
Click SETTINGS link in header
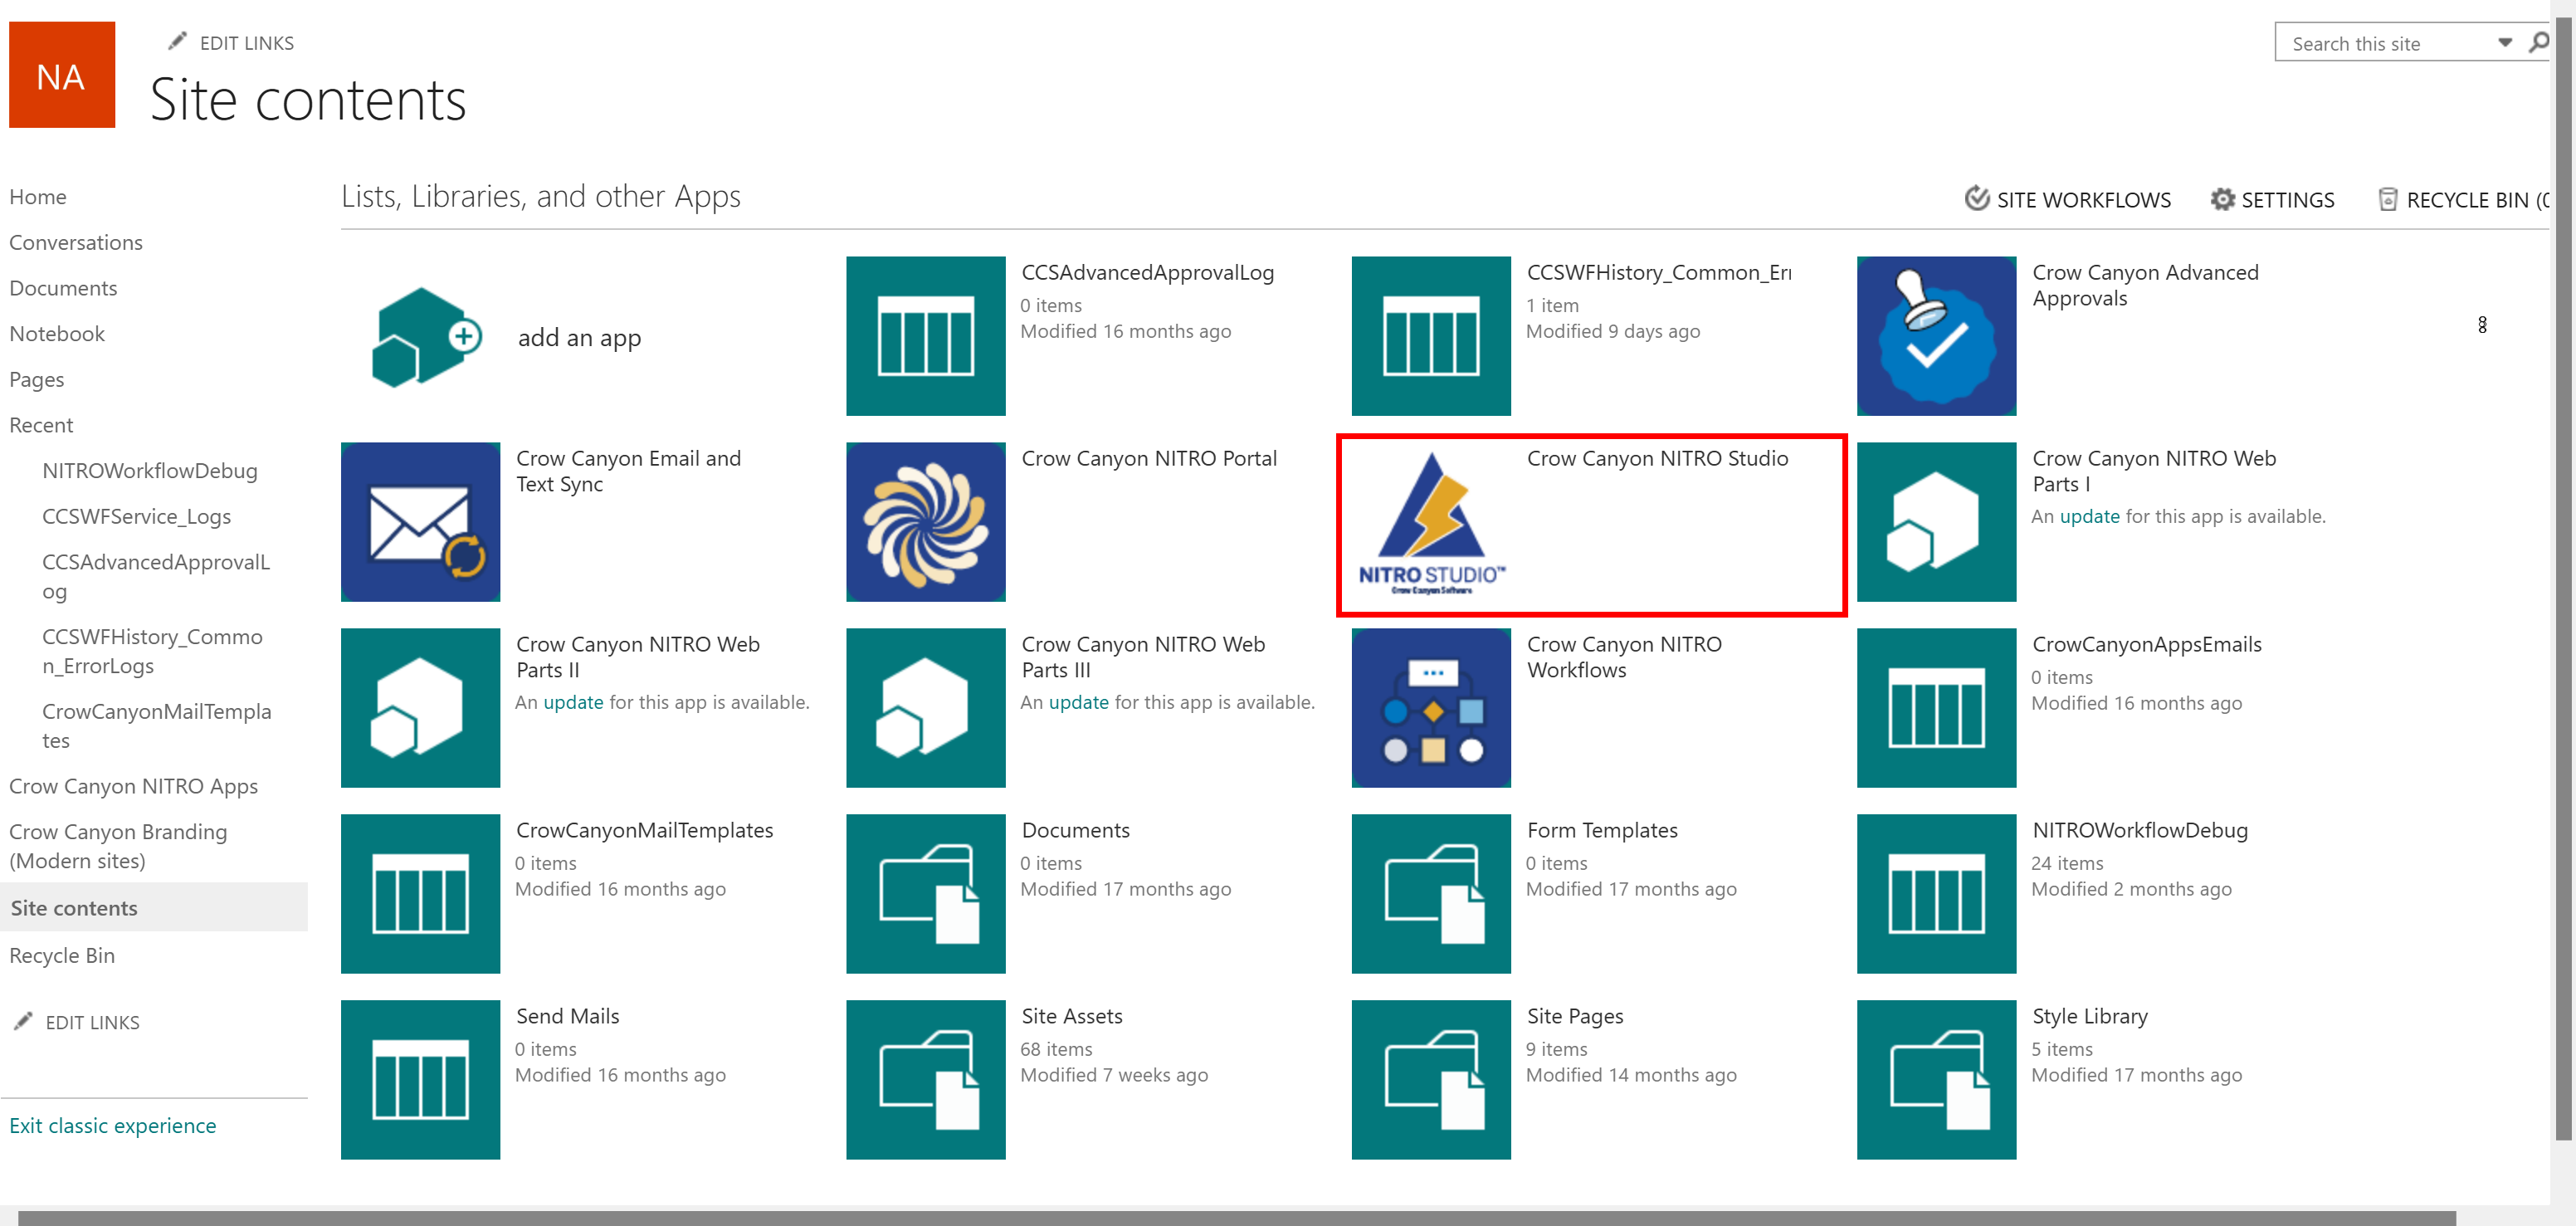(x=2287, y=200)
